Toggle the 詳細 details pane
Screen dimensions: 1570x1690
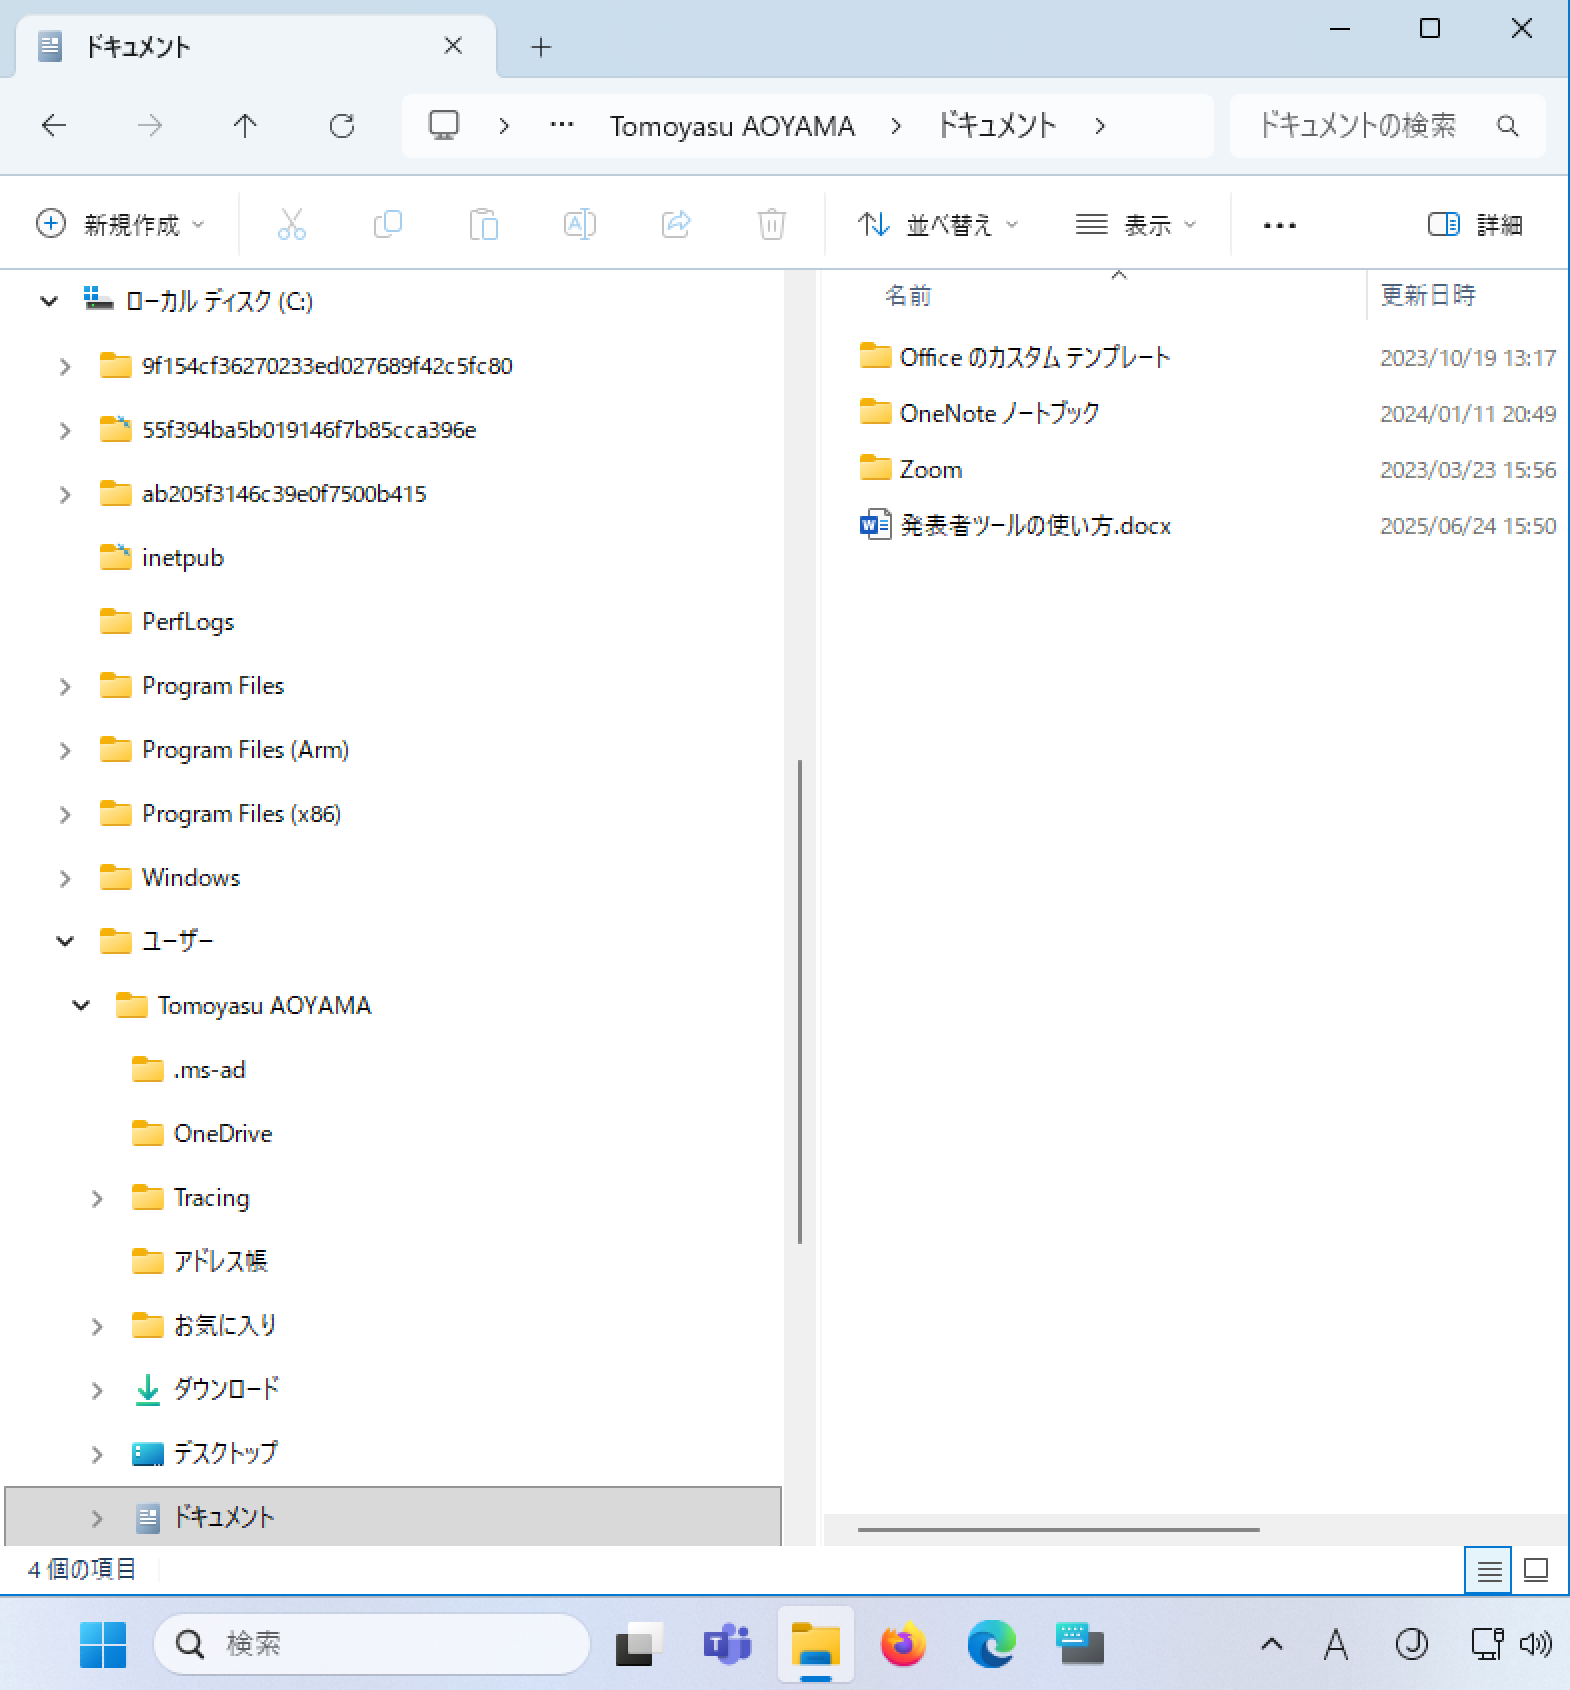(1475, 225)
